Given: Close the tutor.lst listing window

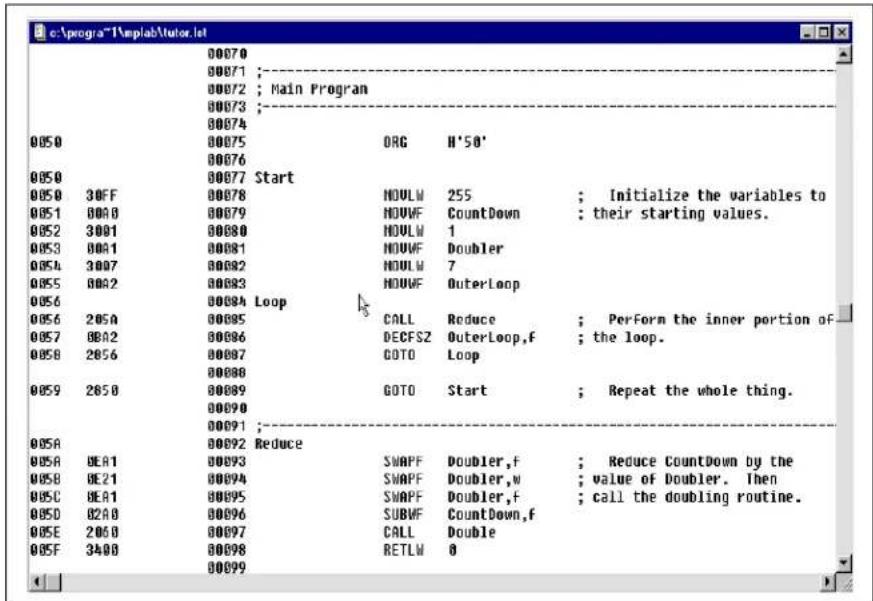Looking at the screenshot, I should 842,32.
